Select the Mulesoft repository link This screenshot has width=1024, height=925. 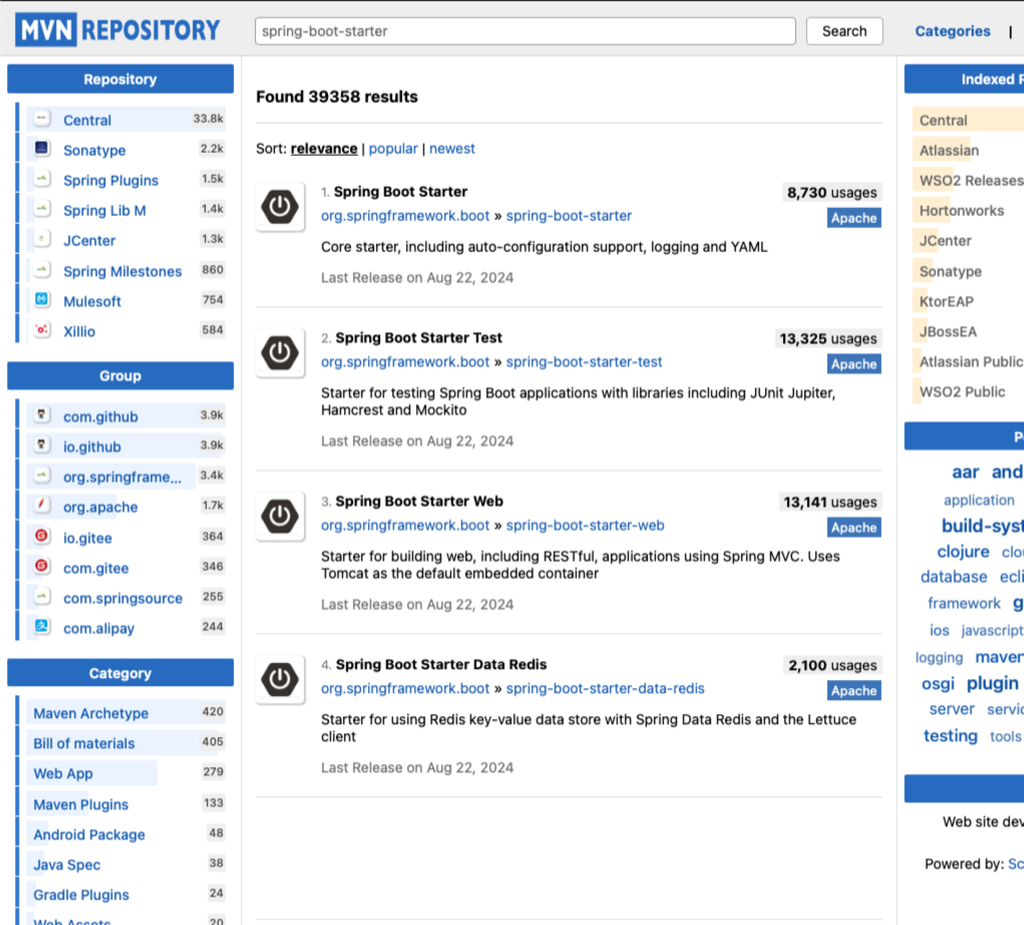92,302
